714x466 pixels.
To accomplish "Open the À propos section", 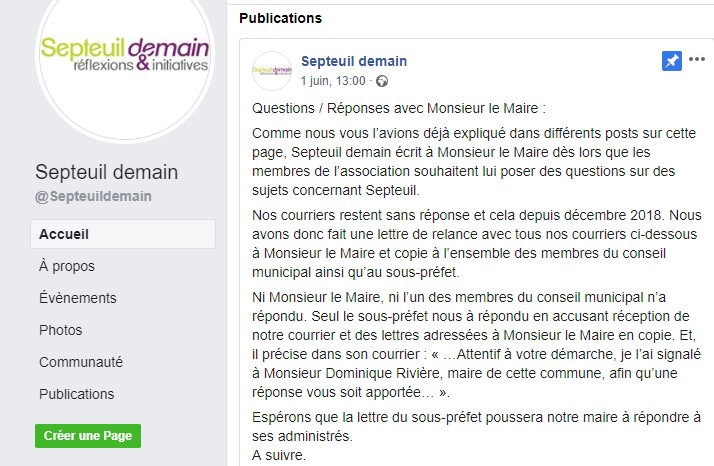I will pyautogui.click(x=67, y=266).
